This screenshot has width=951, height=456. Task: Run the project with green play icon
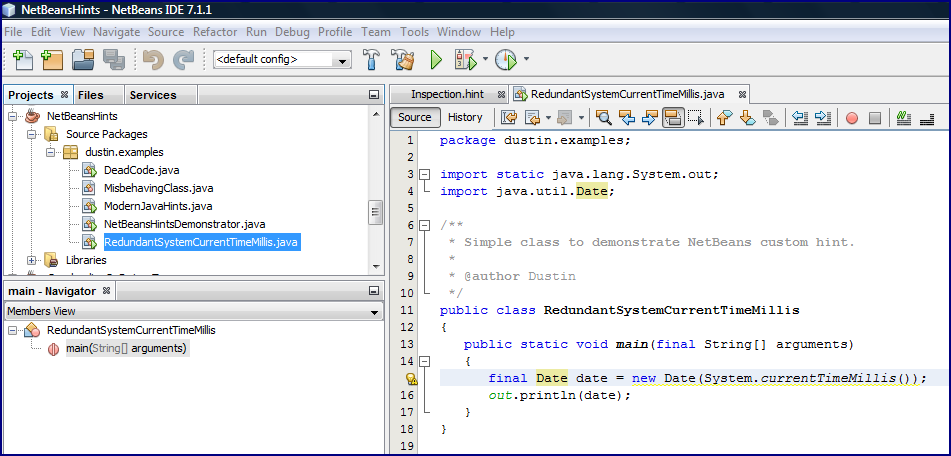436,59
